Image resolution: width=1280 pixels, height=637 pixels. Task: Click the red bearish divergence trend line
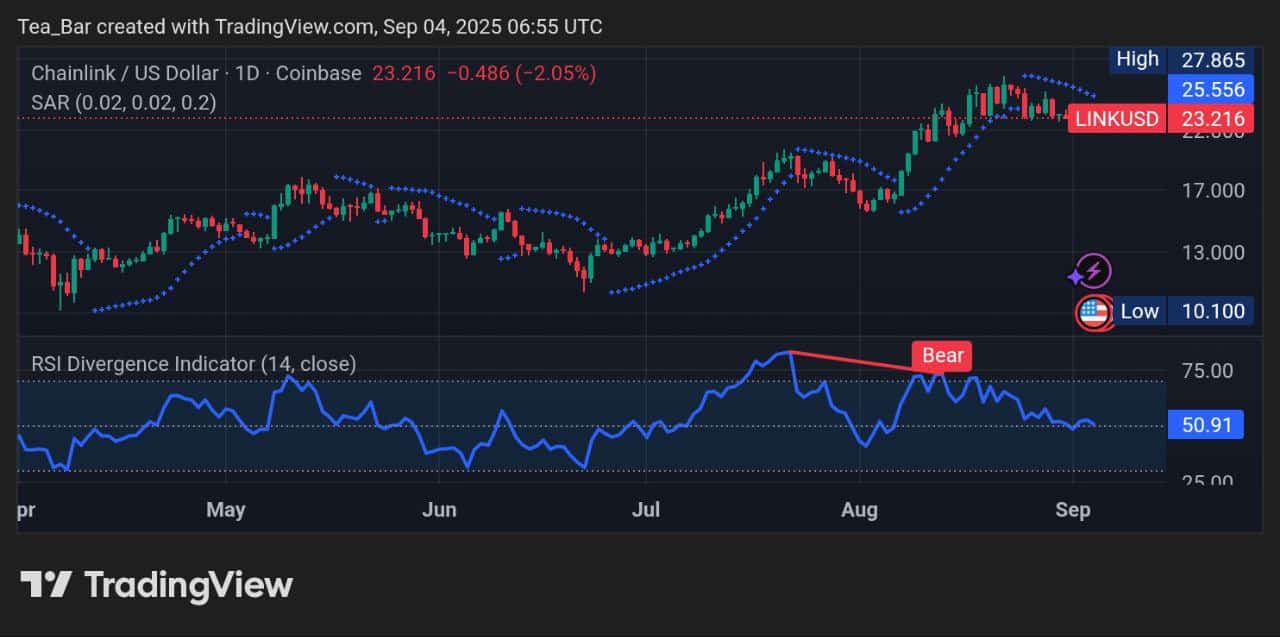tap(865, 361)
